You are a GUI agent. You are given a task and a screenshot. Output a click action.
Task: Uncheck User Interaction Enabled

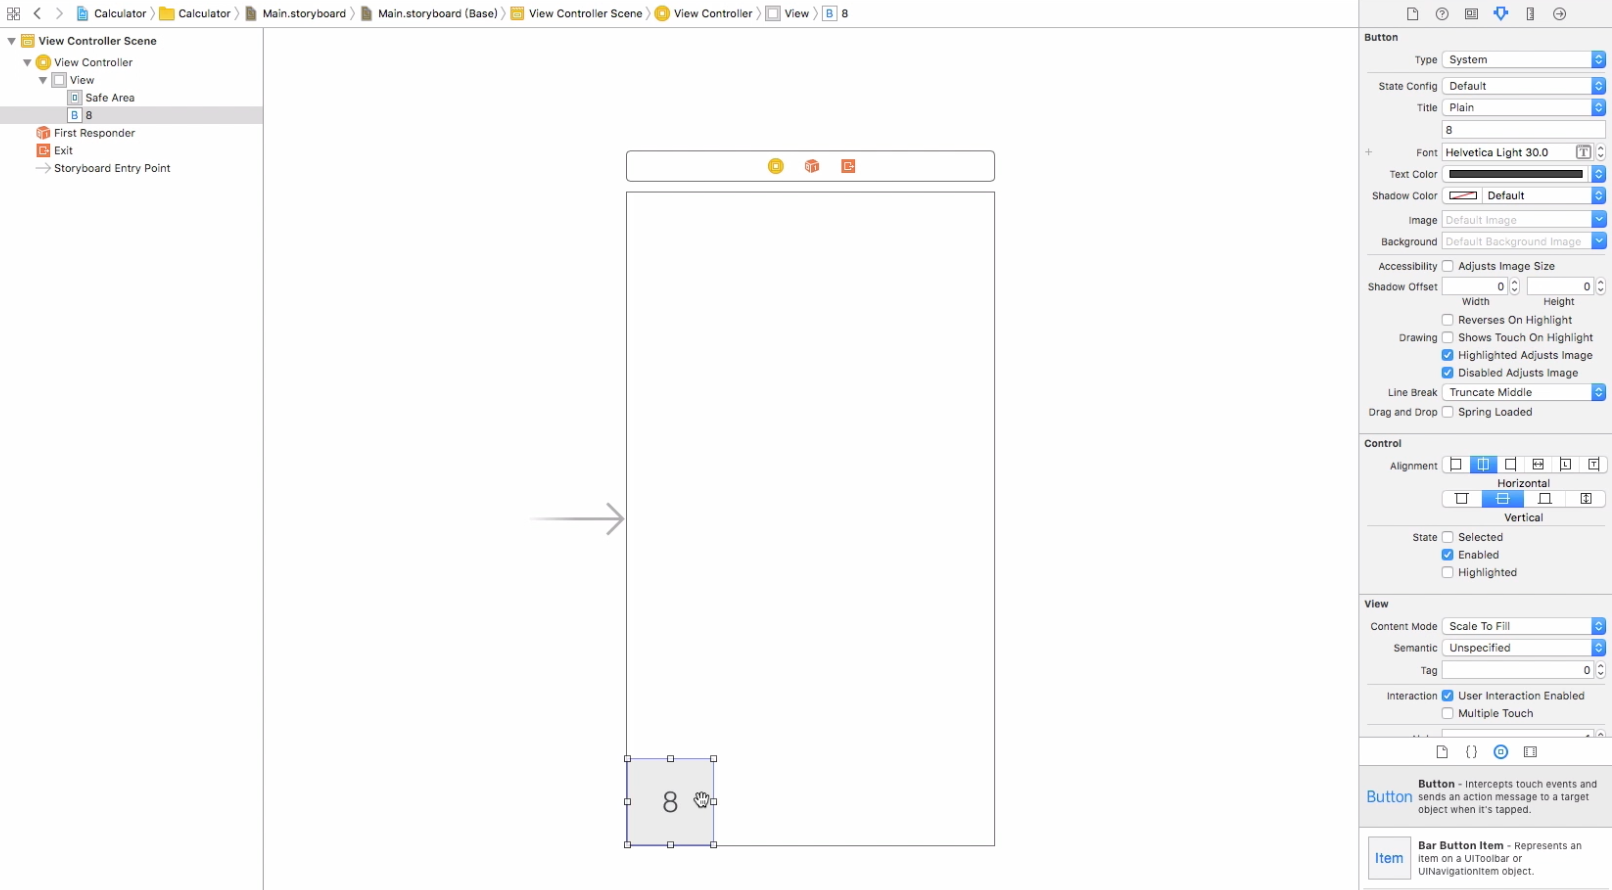(1447, 696)
